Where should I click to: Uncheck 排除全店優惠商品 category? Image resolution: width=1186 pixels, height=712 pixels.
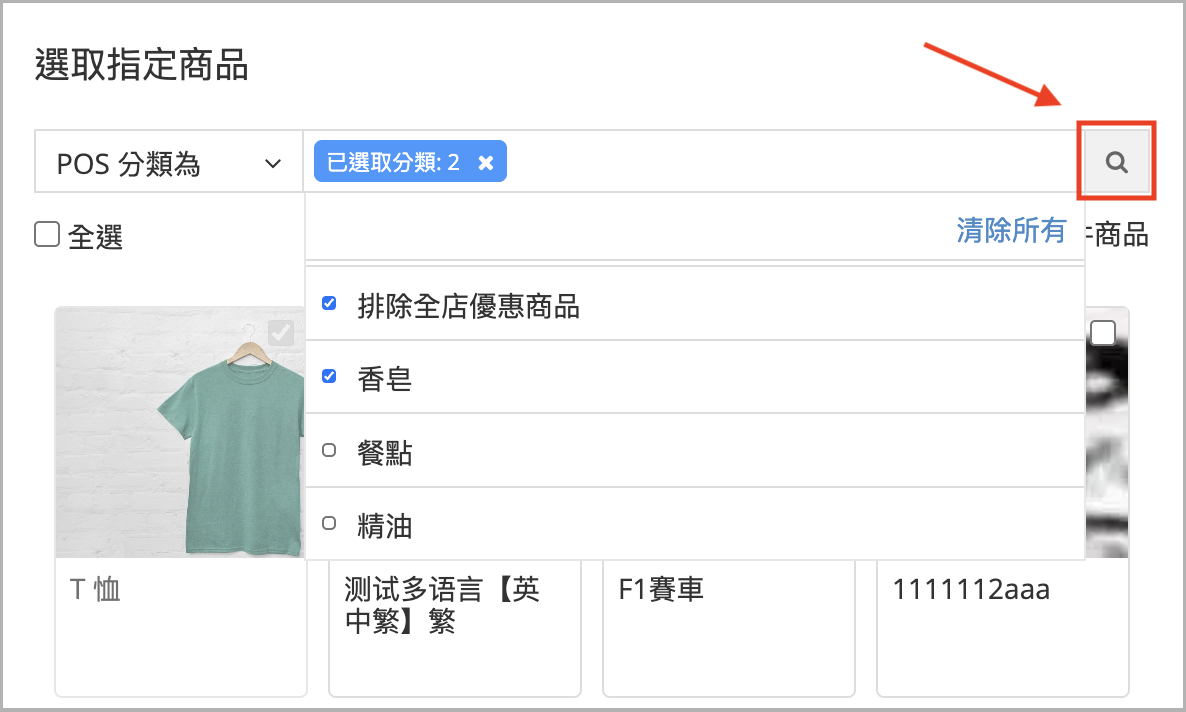(329, 303)
